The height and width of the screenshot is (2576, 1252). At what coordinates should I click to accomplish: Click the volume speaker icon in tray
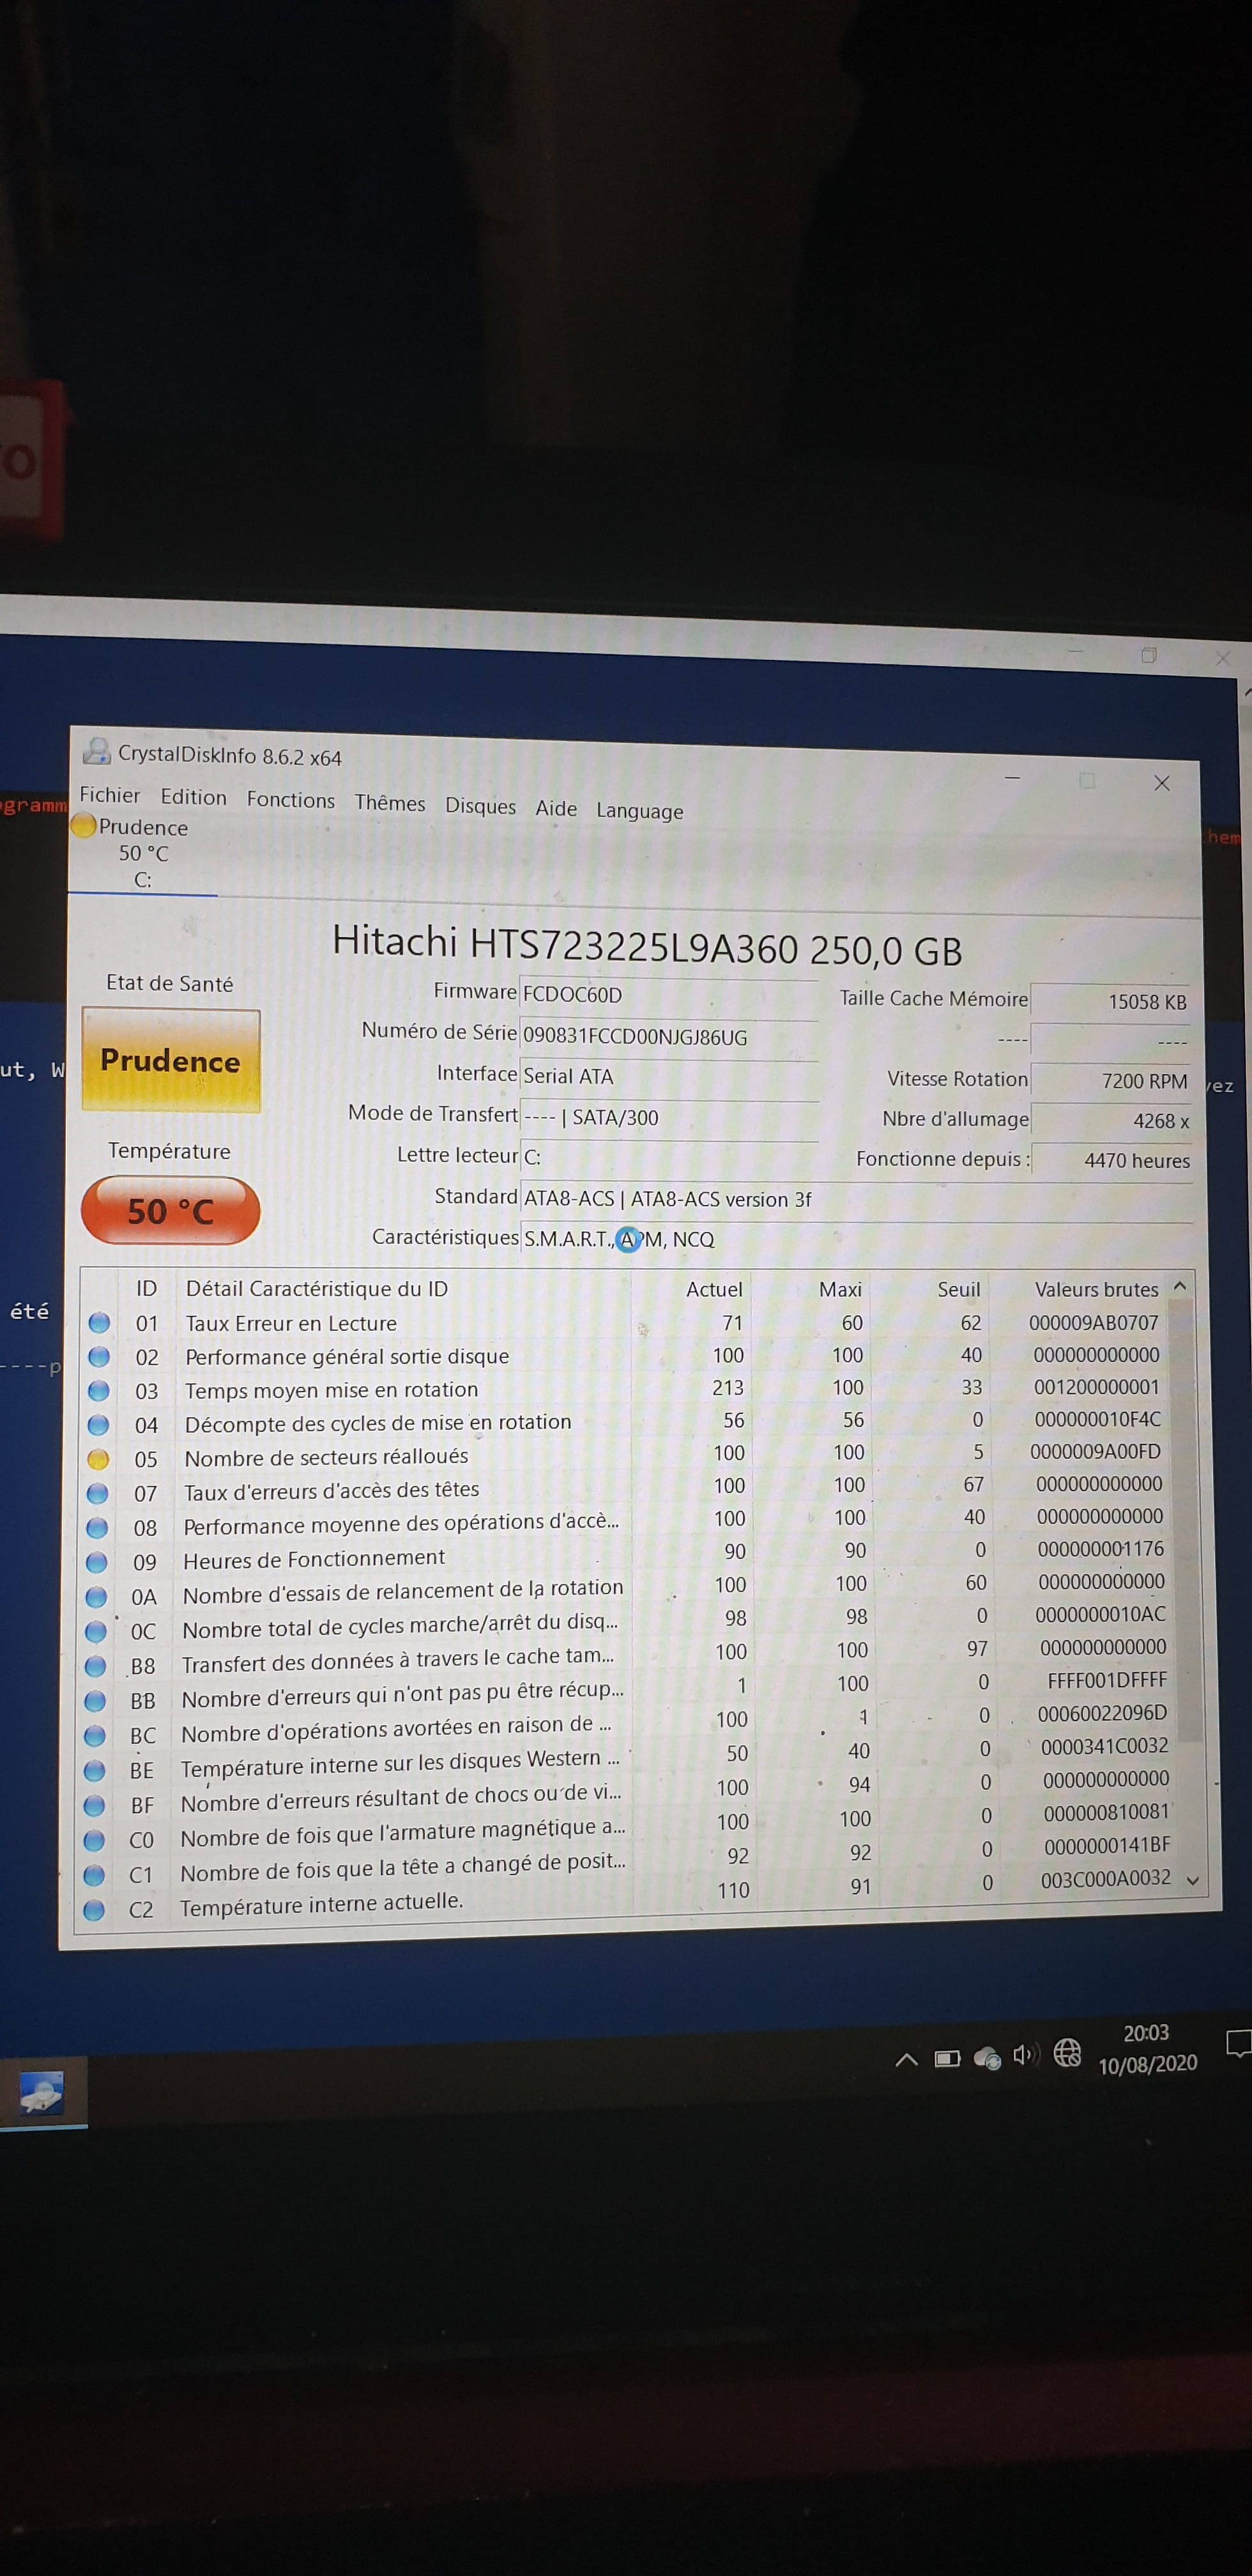coord(1025,2055)
